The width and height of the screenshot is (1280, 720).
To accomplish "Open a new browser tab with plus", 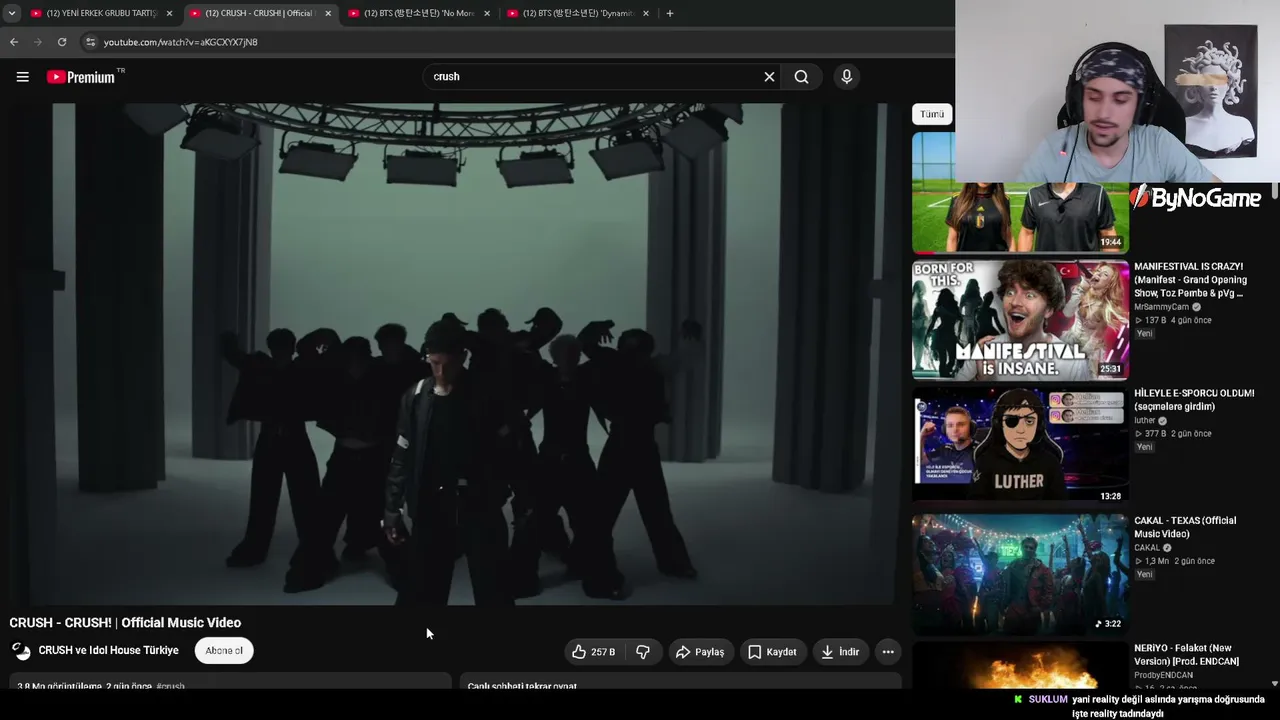I will [670, 13].
